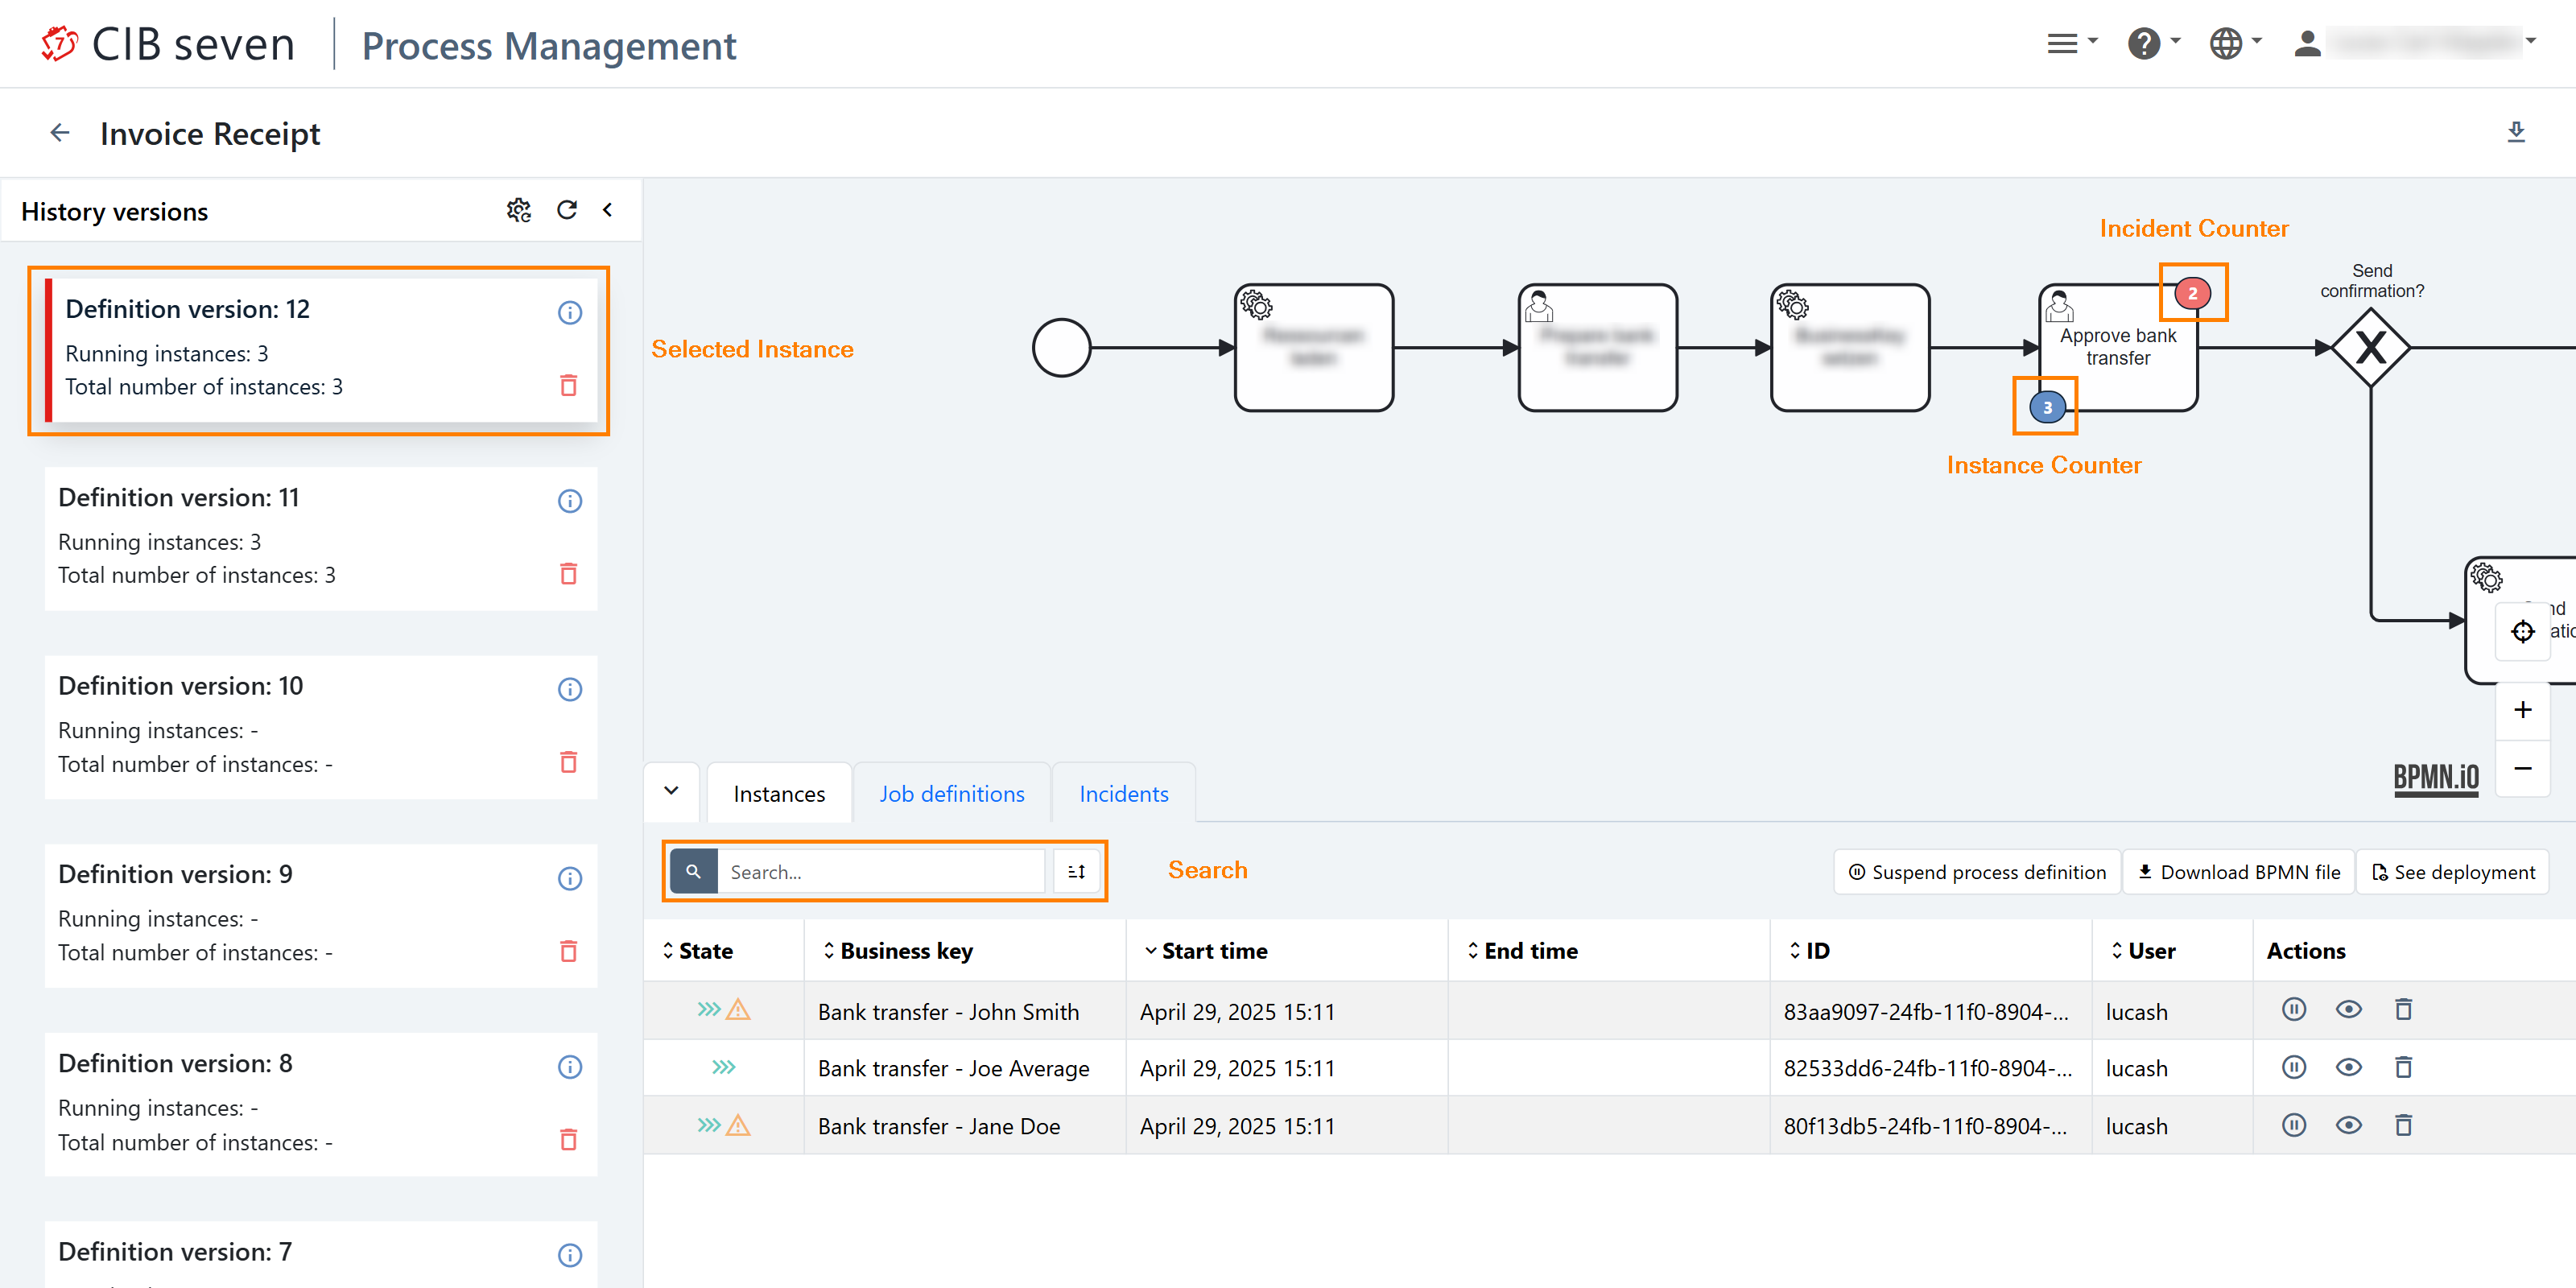Select the Approve bank transfer task

point(2118,348)
